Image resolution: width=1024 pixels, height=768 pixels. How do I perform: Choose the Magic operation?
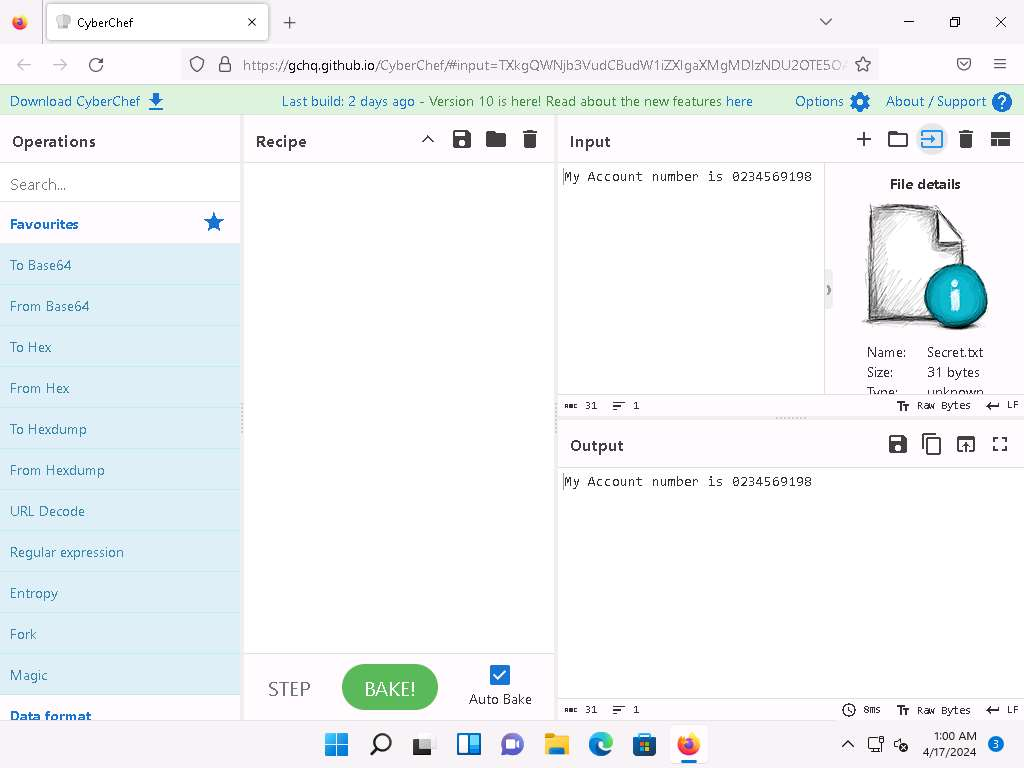point(28,675)
